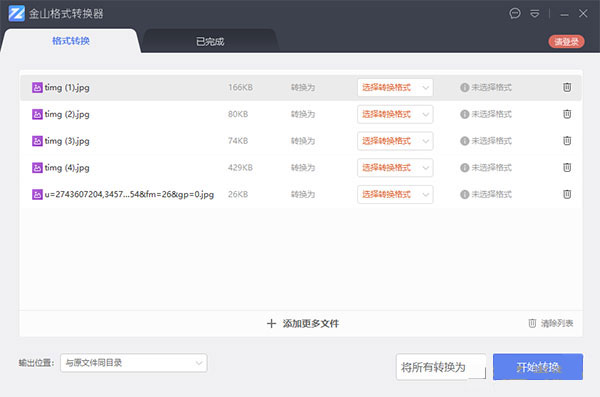Delete timg (1).jpg using its trash icon
This screenshot has height=397, width=600.
[567, 87]
